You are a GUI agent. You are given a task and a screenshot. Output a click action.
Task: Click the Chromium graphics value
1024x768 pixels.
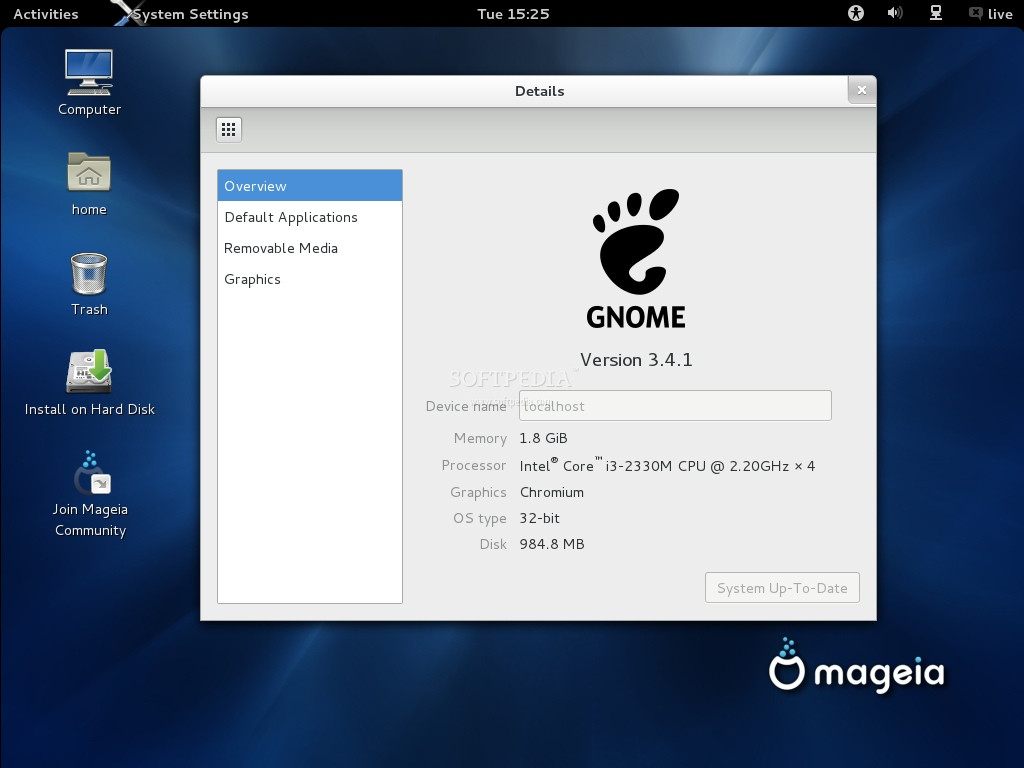tap(552, 492)
